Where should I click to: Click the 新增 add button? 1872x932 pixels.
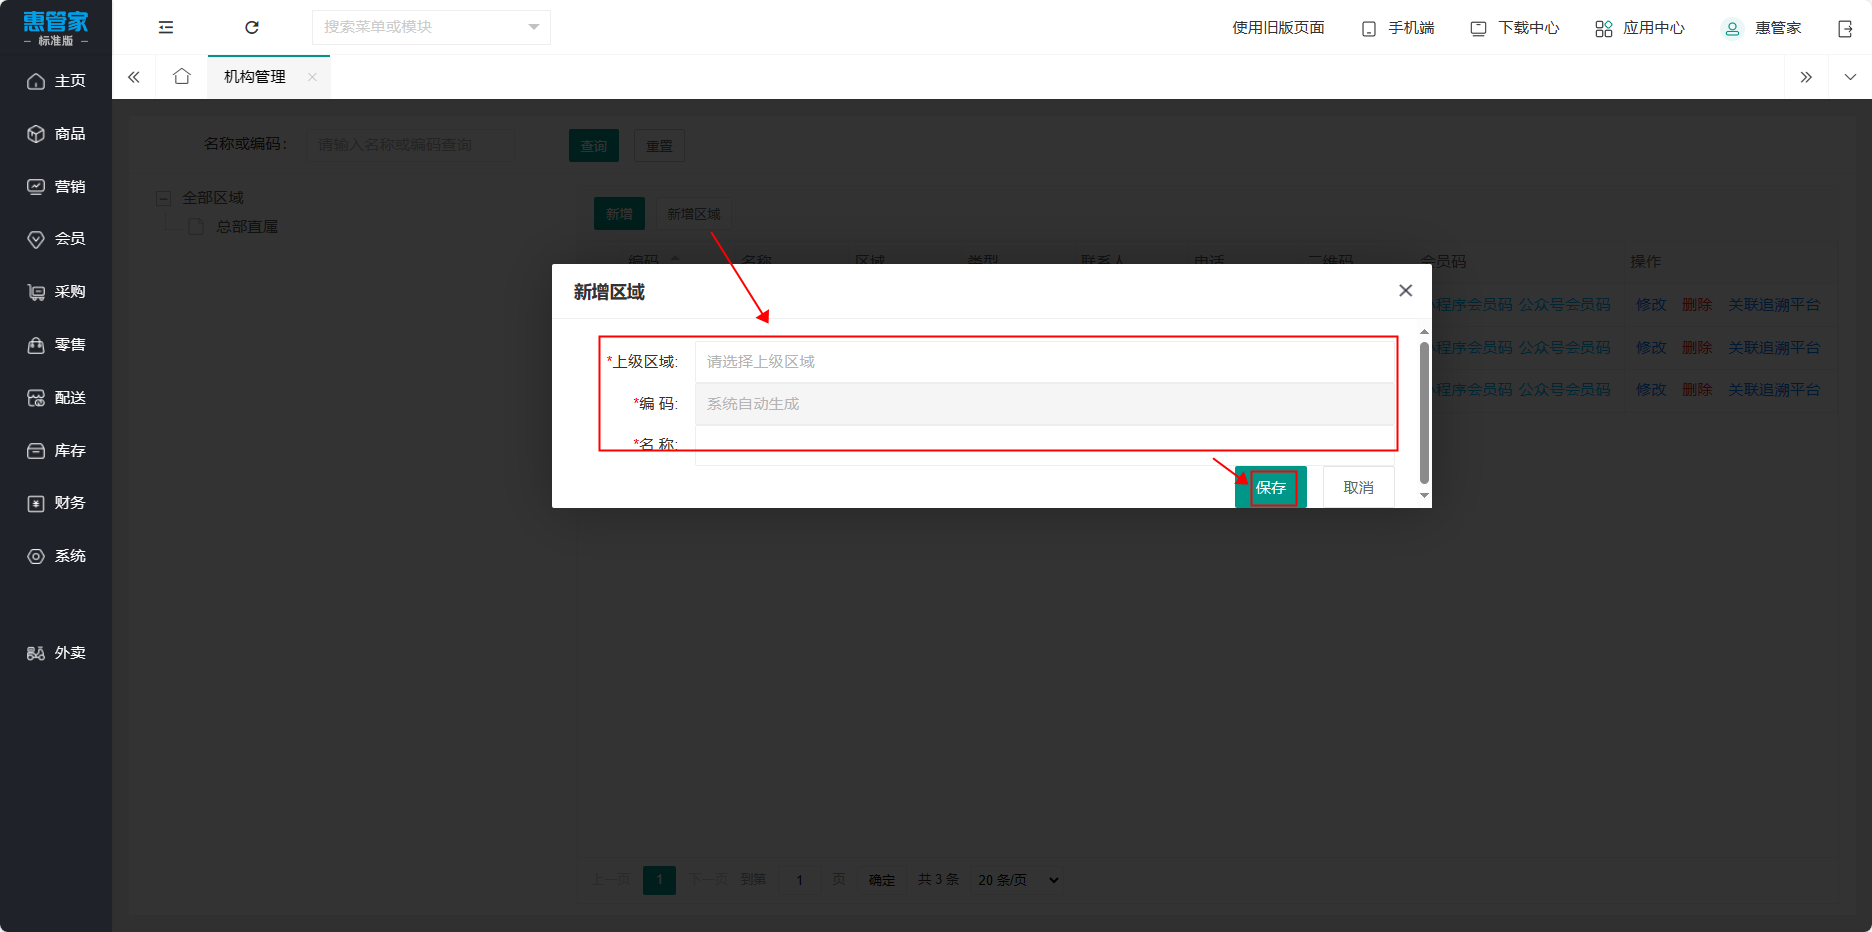(619, 214)
